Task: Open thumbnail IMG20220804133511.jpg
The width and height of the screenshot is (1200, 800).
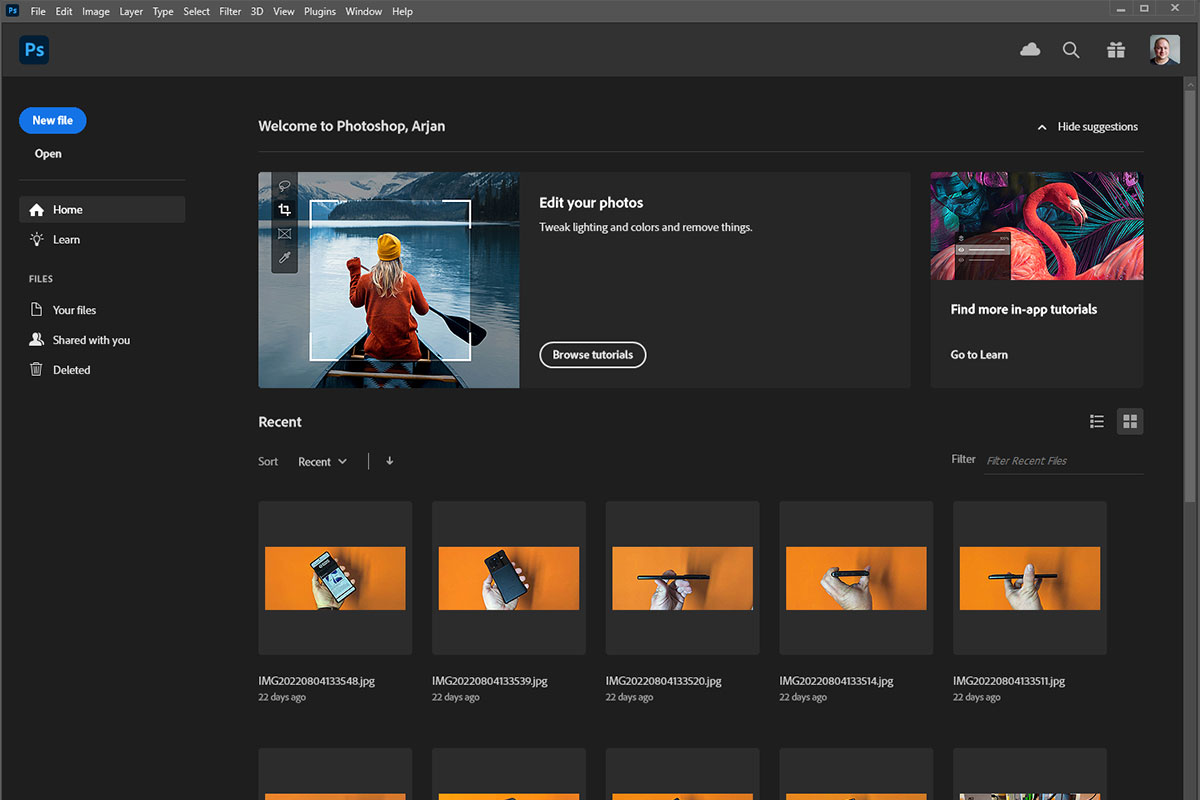Action: pos(1030,578)
